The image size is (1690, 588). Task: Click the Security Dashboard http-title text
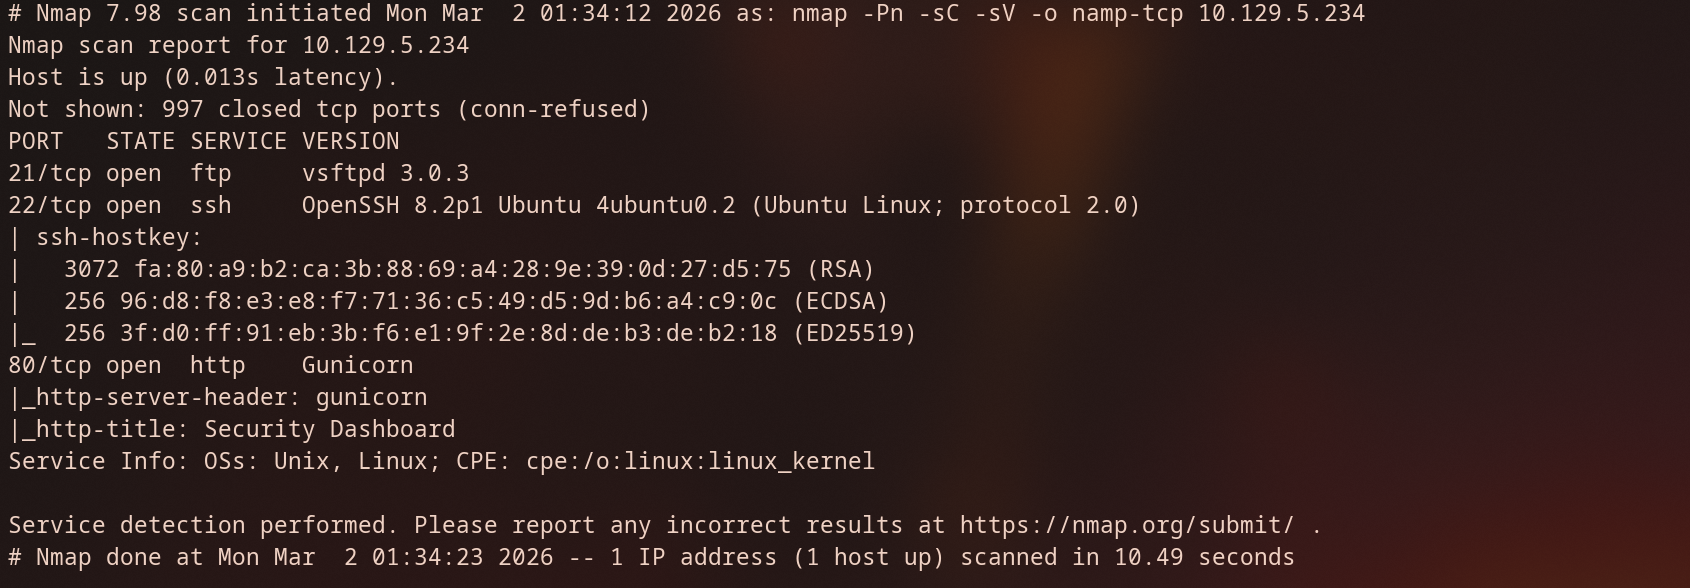329,429
